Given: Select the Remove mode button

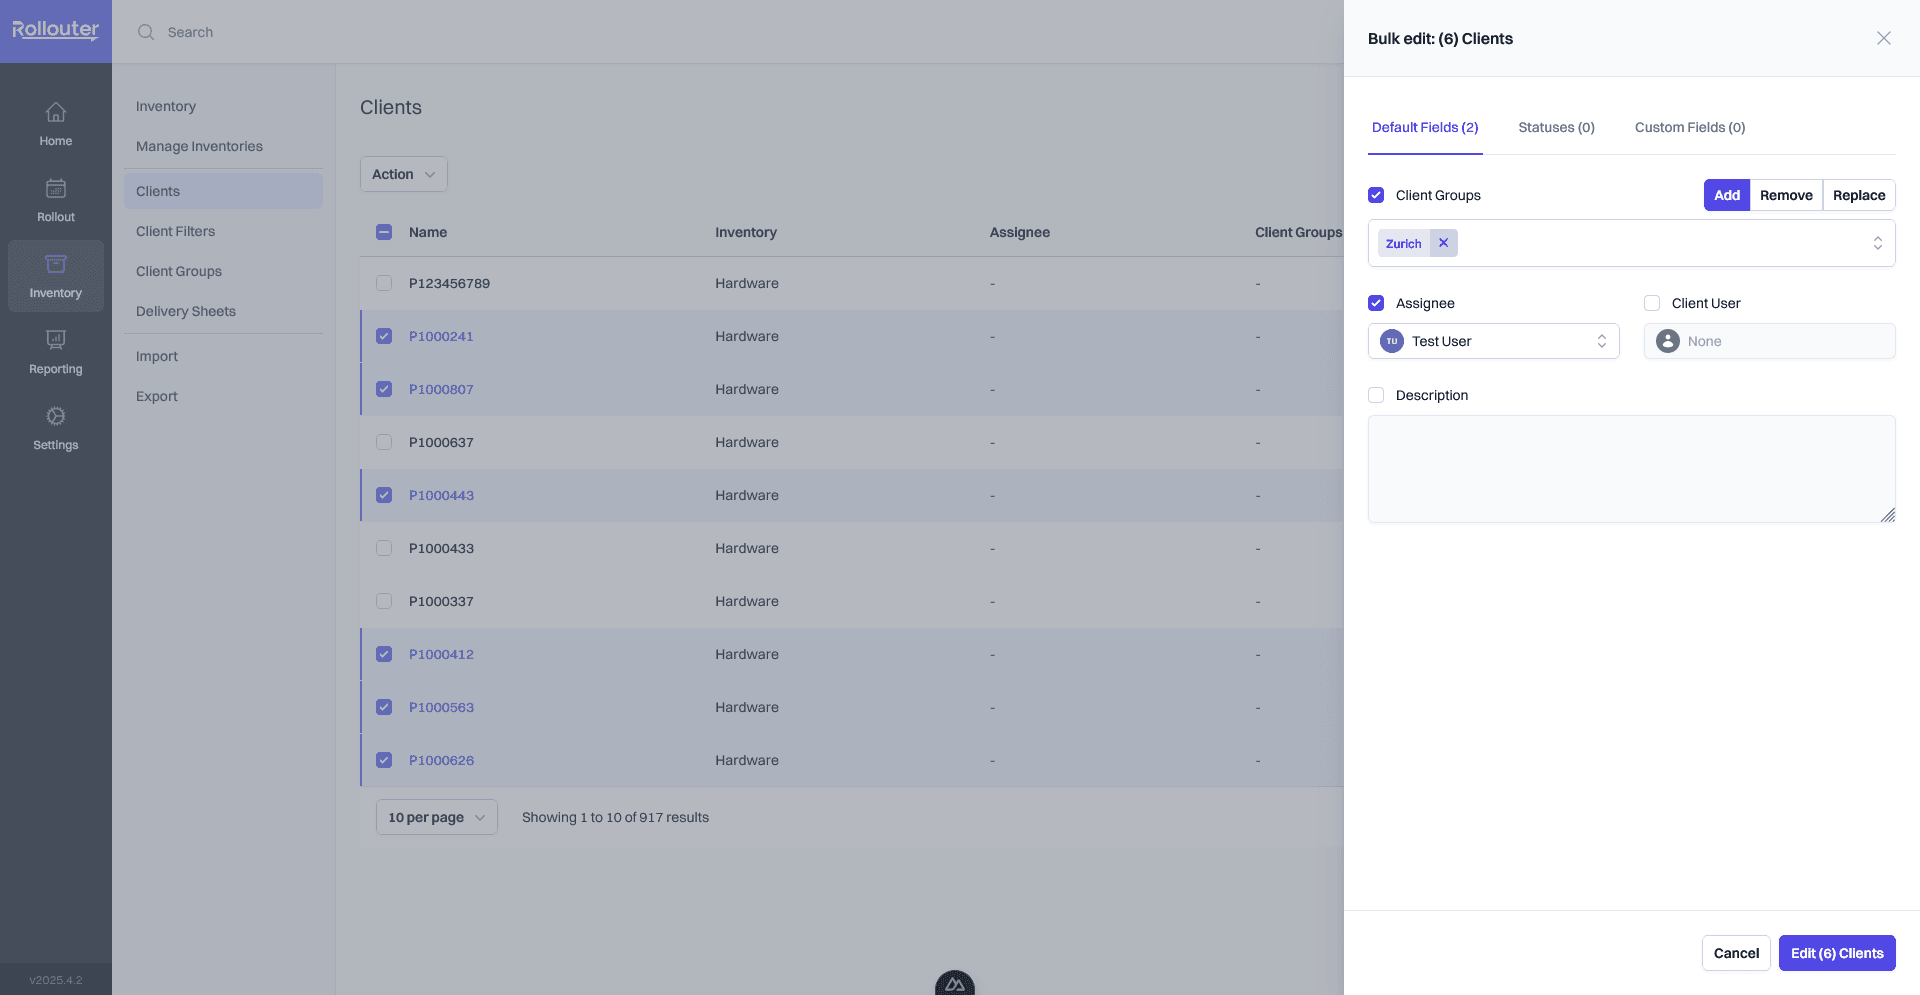Looking at the screenshot, I should pos(1786,195).
